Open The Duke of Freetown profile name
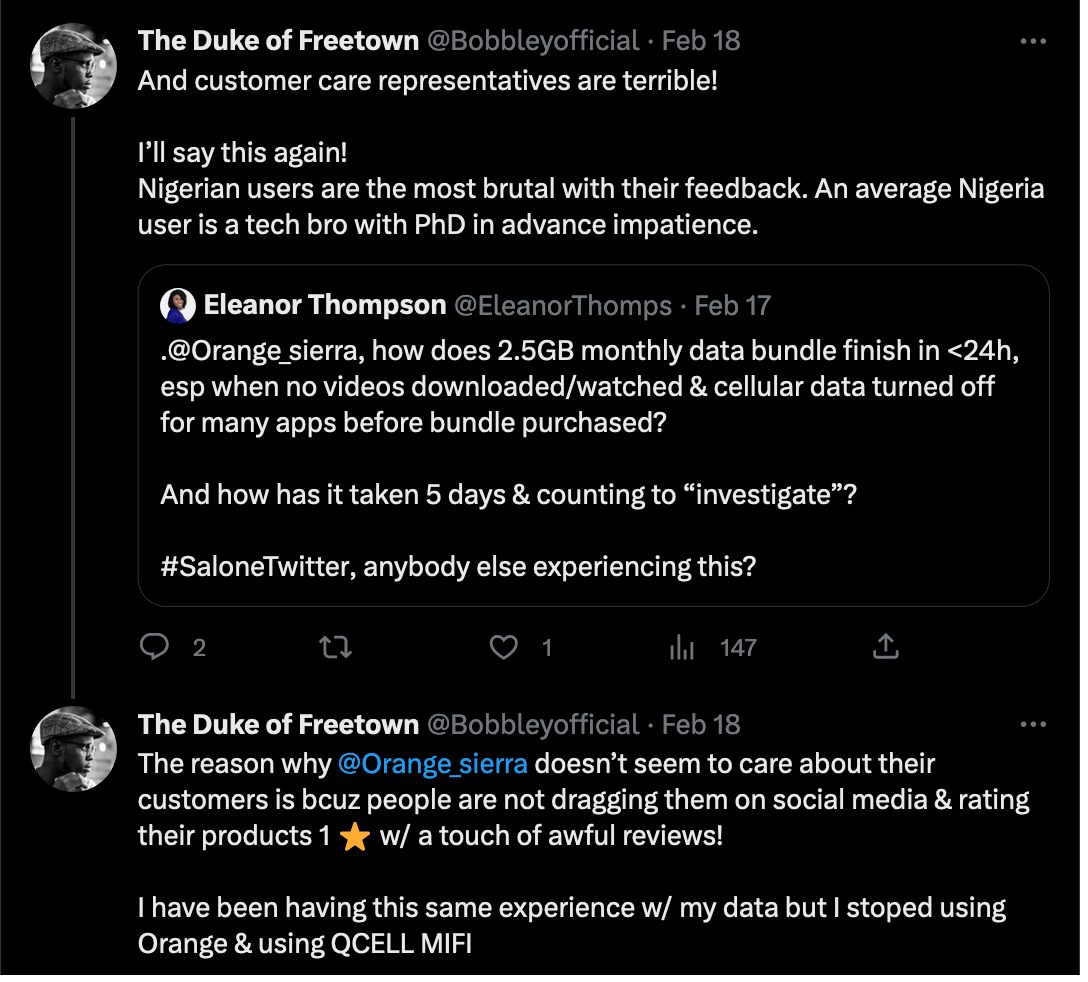This screenshot has height=982, width=1088. coord(278,41)
